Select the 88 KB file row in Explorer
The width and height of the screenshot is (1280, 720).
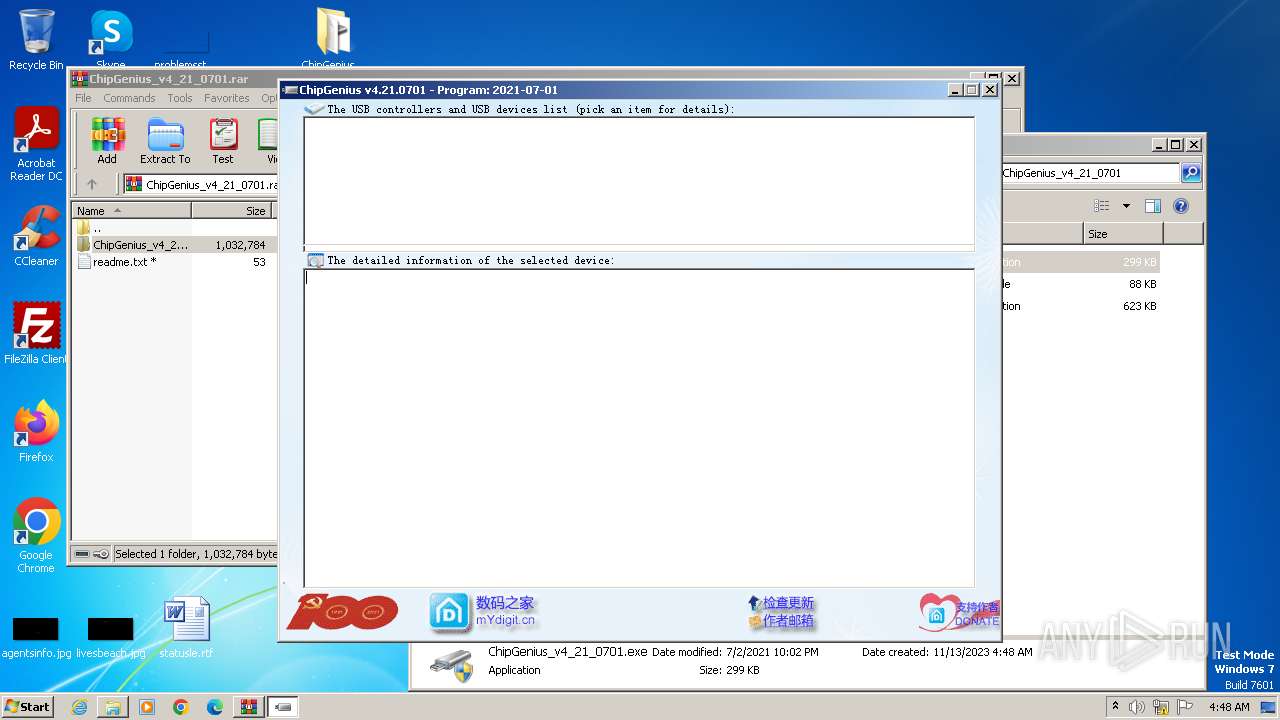pos(1080,284)
